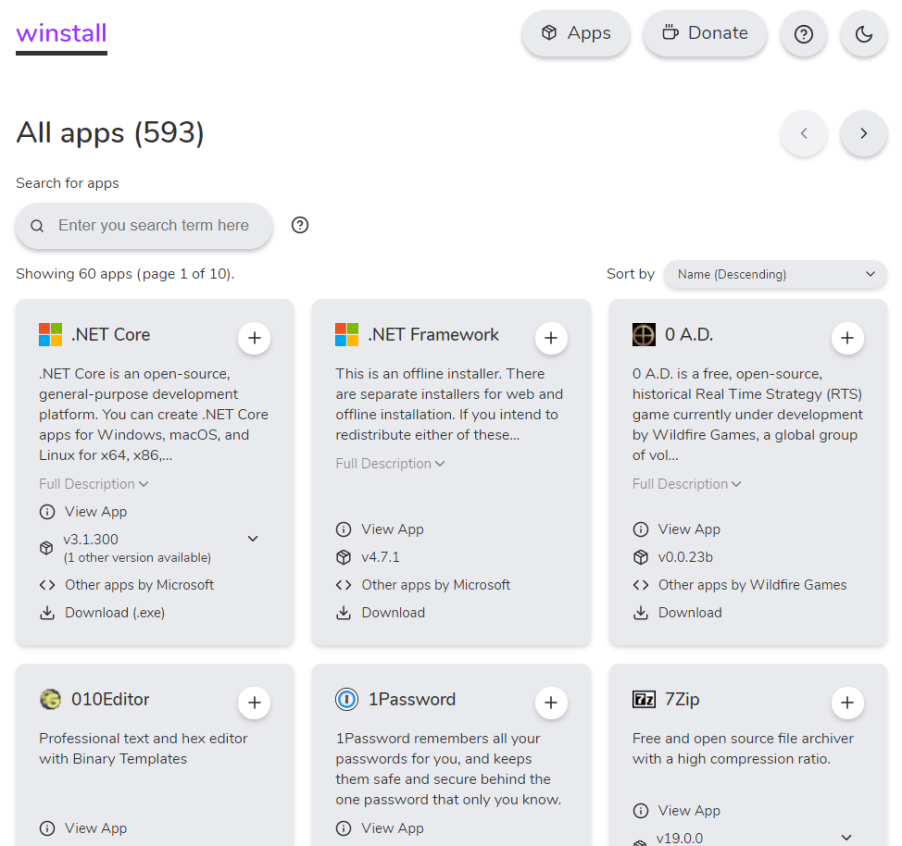Viewport: 902px width, 846px height.
Task: Open View App for 7Zip
Action: [676, 811]
